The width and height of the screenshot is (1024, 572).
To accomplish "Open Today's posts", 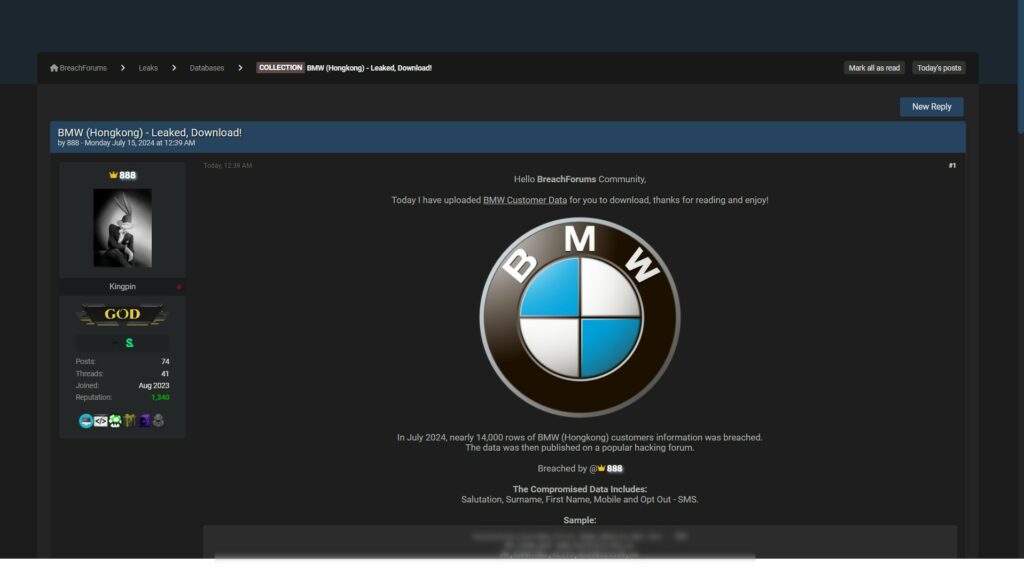I will click(x=939, y=68).
